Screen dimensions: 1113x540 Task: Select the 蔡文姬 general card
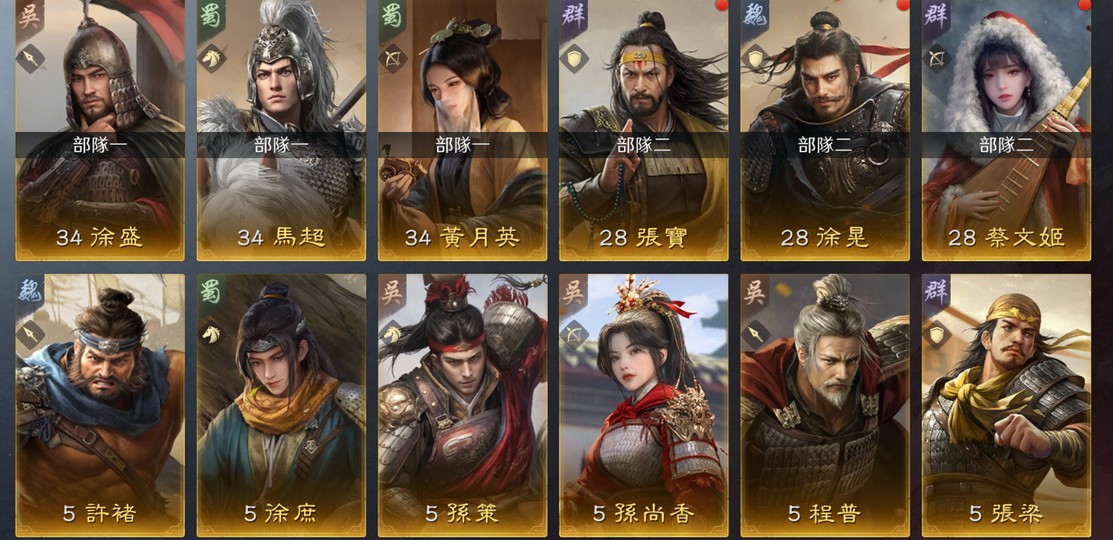click(1006, 130)
